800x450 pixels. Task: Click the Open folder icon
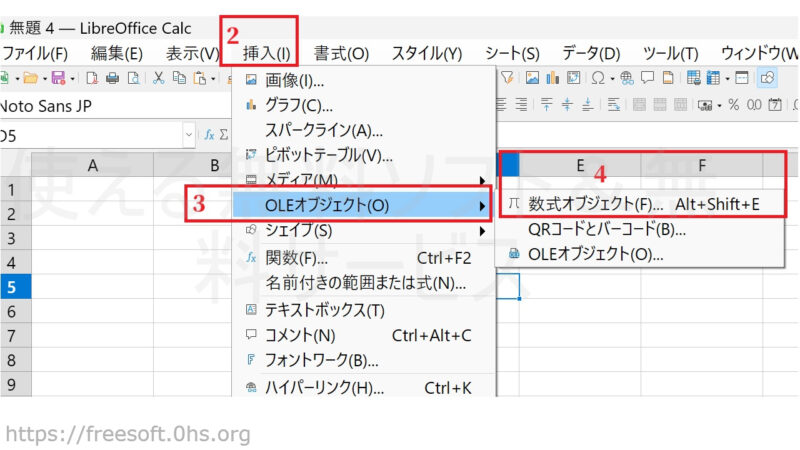[x=31, y=78]
